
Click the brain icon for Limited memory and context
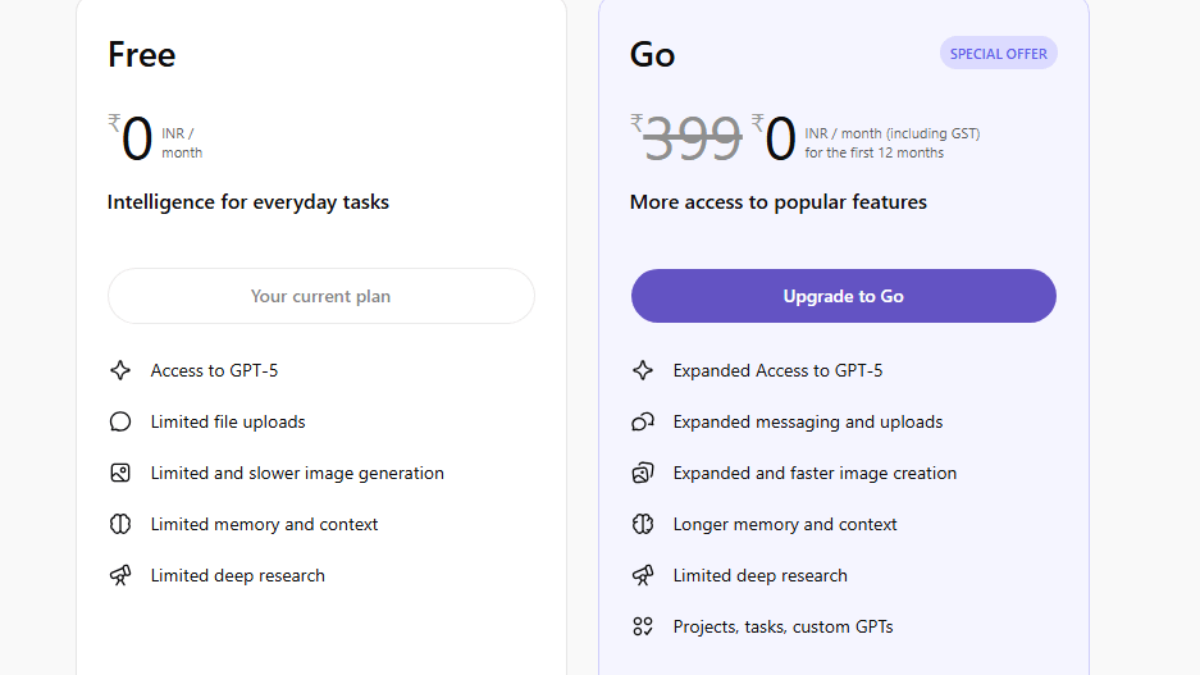[x=120, y=524]
